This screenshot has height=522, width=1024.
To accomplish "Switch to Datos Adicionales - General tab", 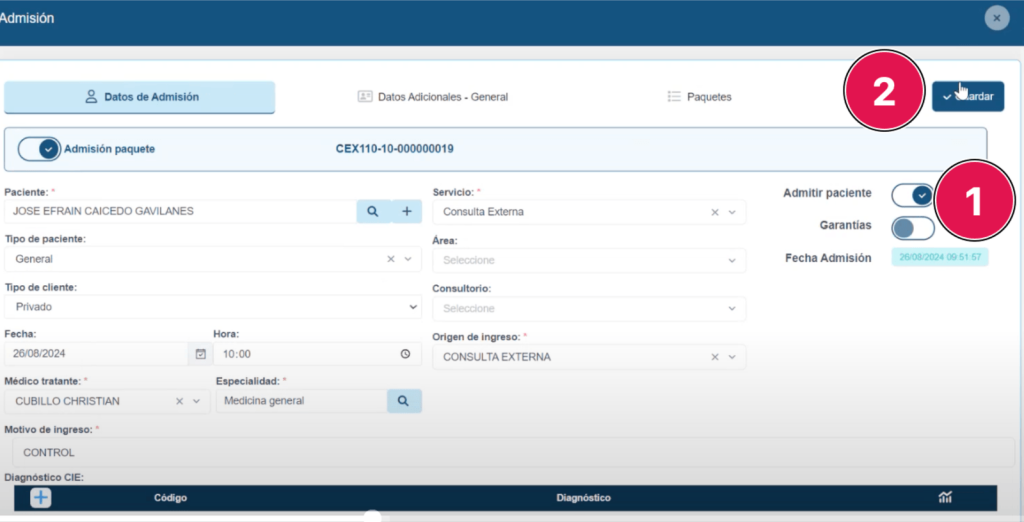I will [x=433, y=97].
